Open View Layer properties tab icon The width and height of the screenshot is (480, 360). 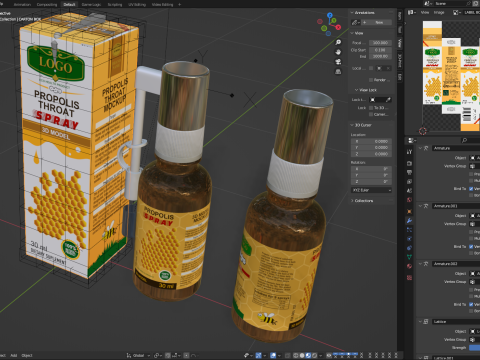click(409, 182)
